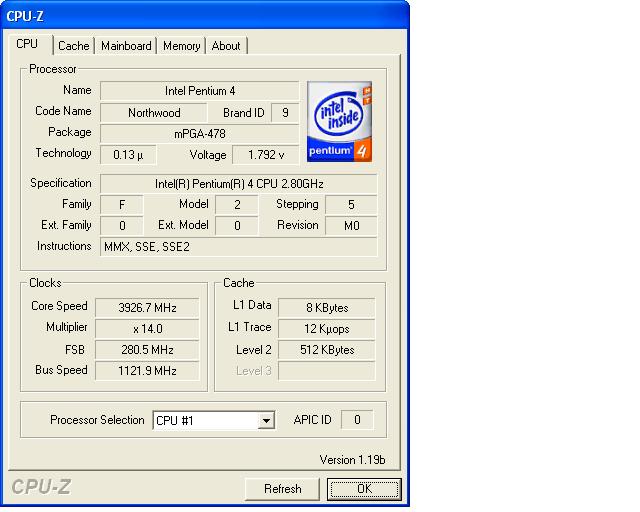Screen dimensions: 640x512
Task: Click the Specification text field
Action: click(x=238, y=184)
